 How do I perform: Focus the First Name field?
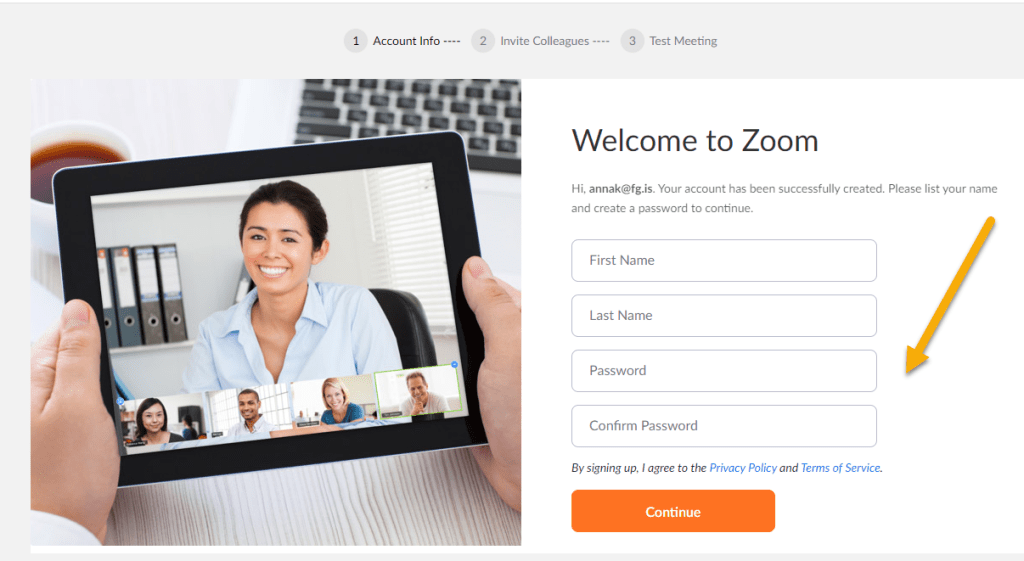(x=724, y=261)
